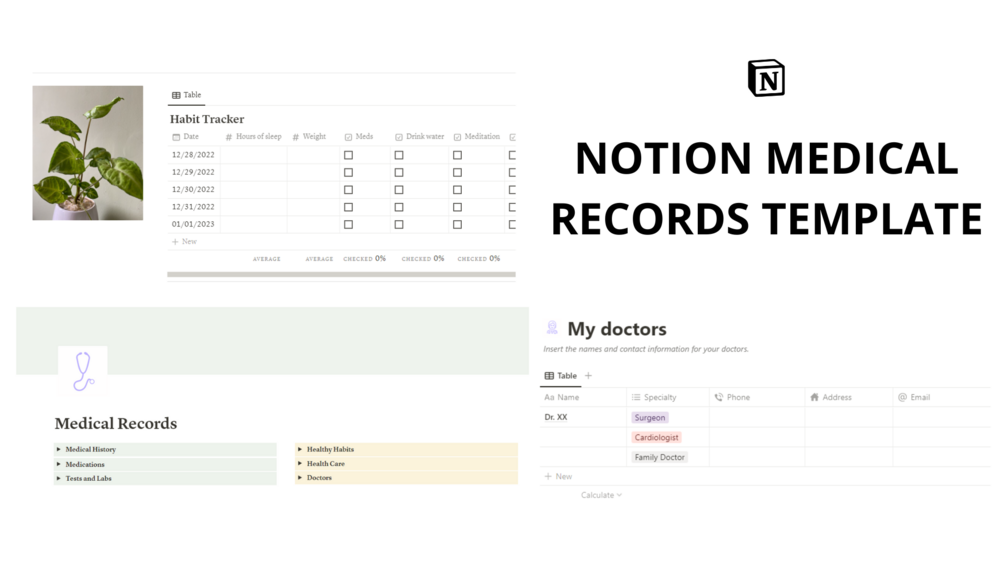Click the Meditation column icon
The height and width of the screenshot is (565, 1005).
tap(457, 137)
